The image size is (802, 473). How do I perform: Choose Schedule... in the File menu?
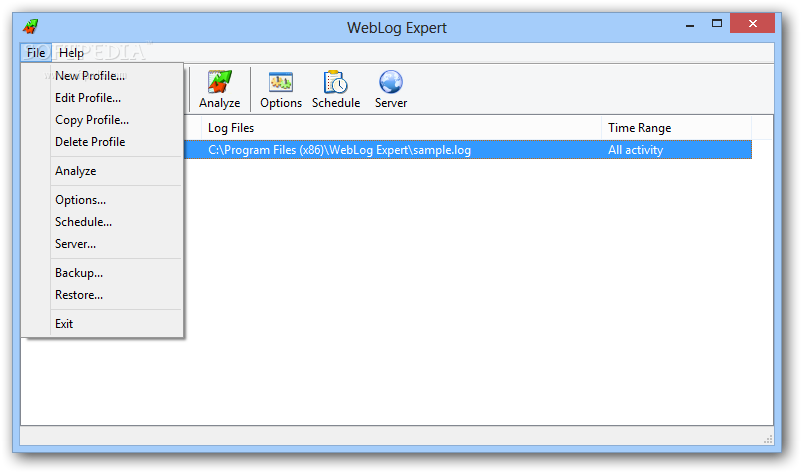pos(102,222)
